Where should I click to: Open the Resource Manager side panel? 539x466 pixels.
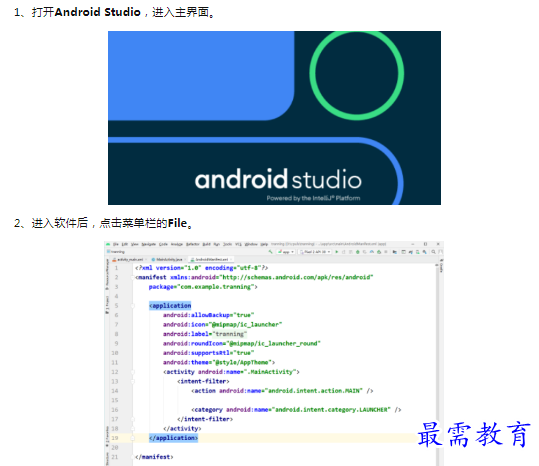pos(107,273)
